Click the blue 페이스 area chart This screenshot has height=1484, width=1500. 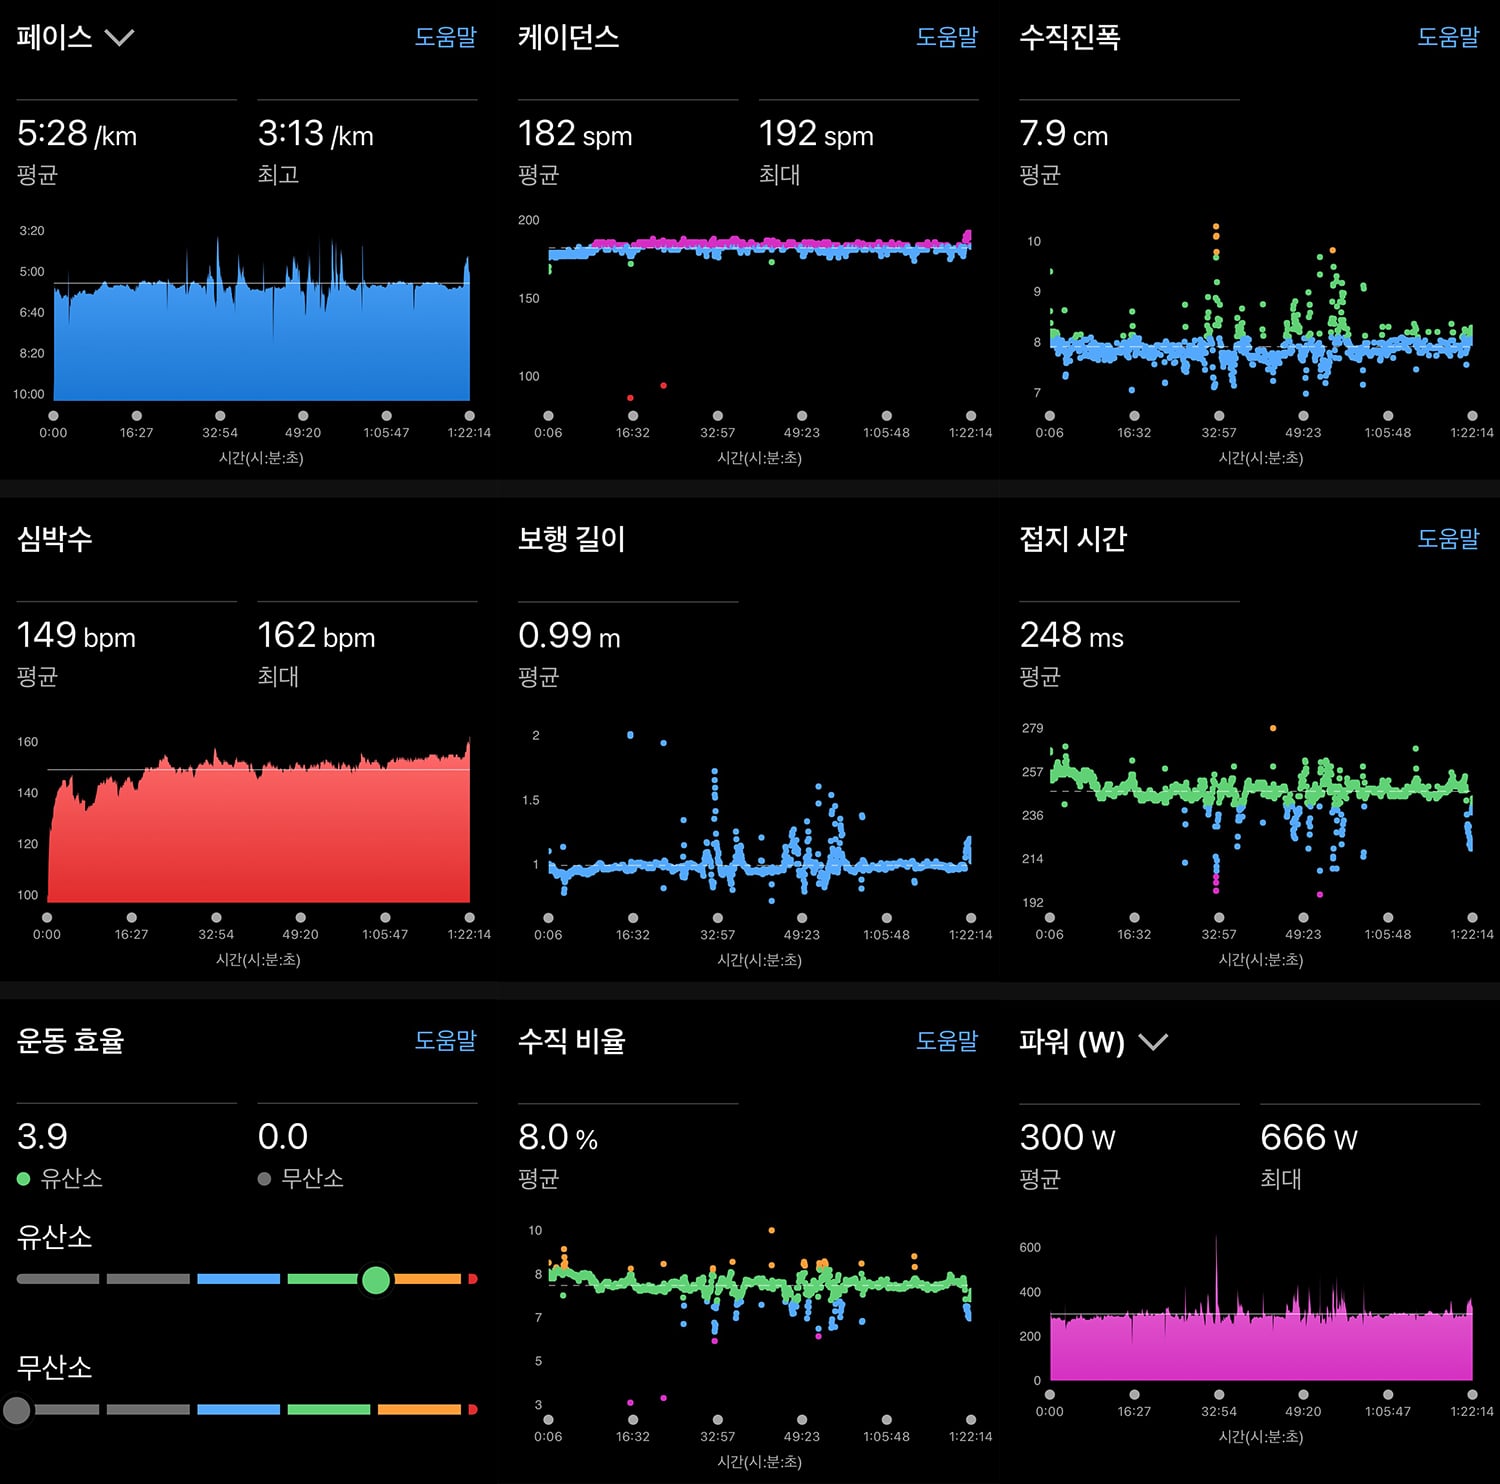coord(261,340)
